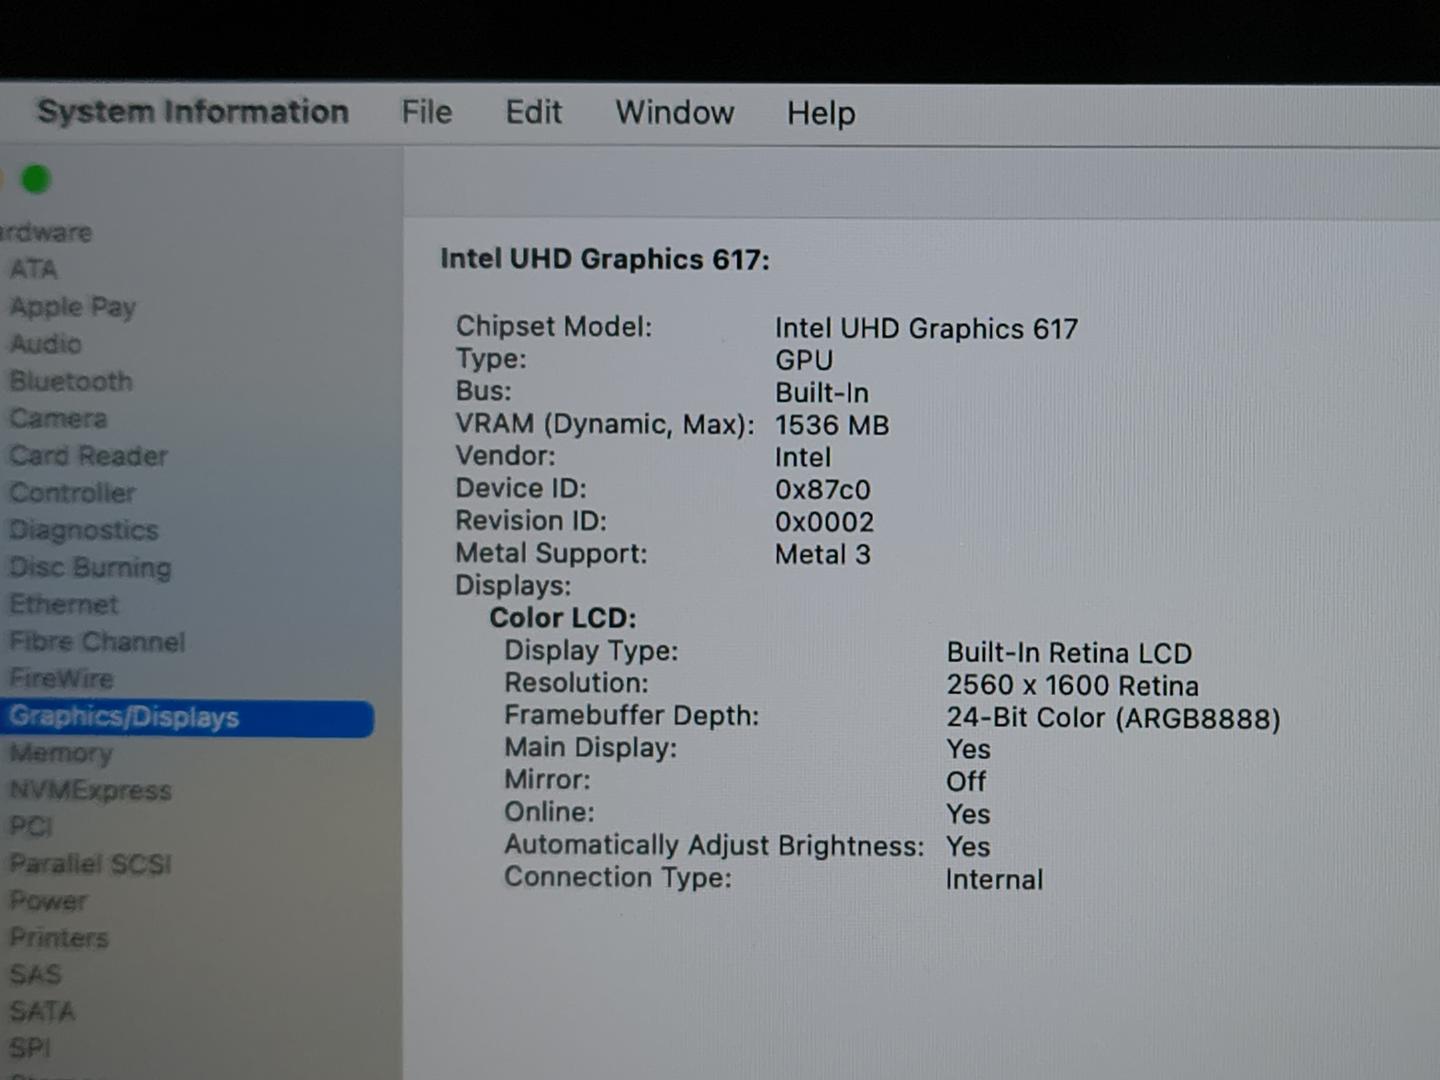
Task: Select Audio in the hardware list
Action: point(46,344)
